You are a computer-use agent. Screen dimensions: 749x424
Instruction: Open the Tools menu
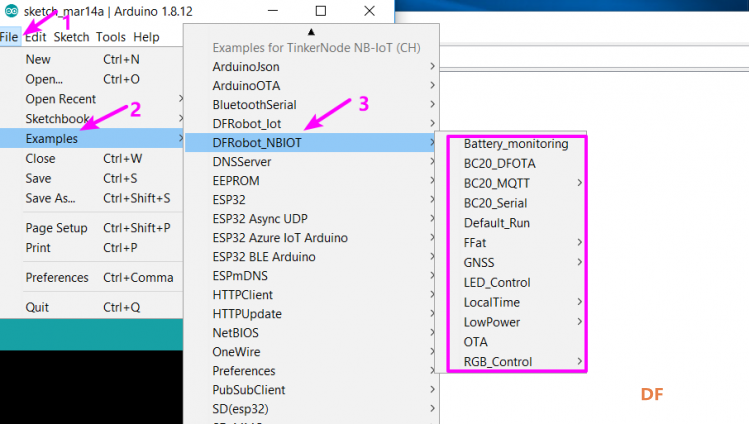(110, 37)
